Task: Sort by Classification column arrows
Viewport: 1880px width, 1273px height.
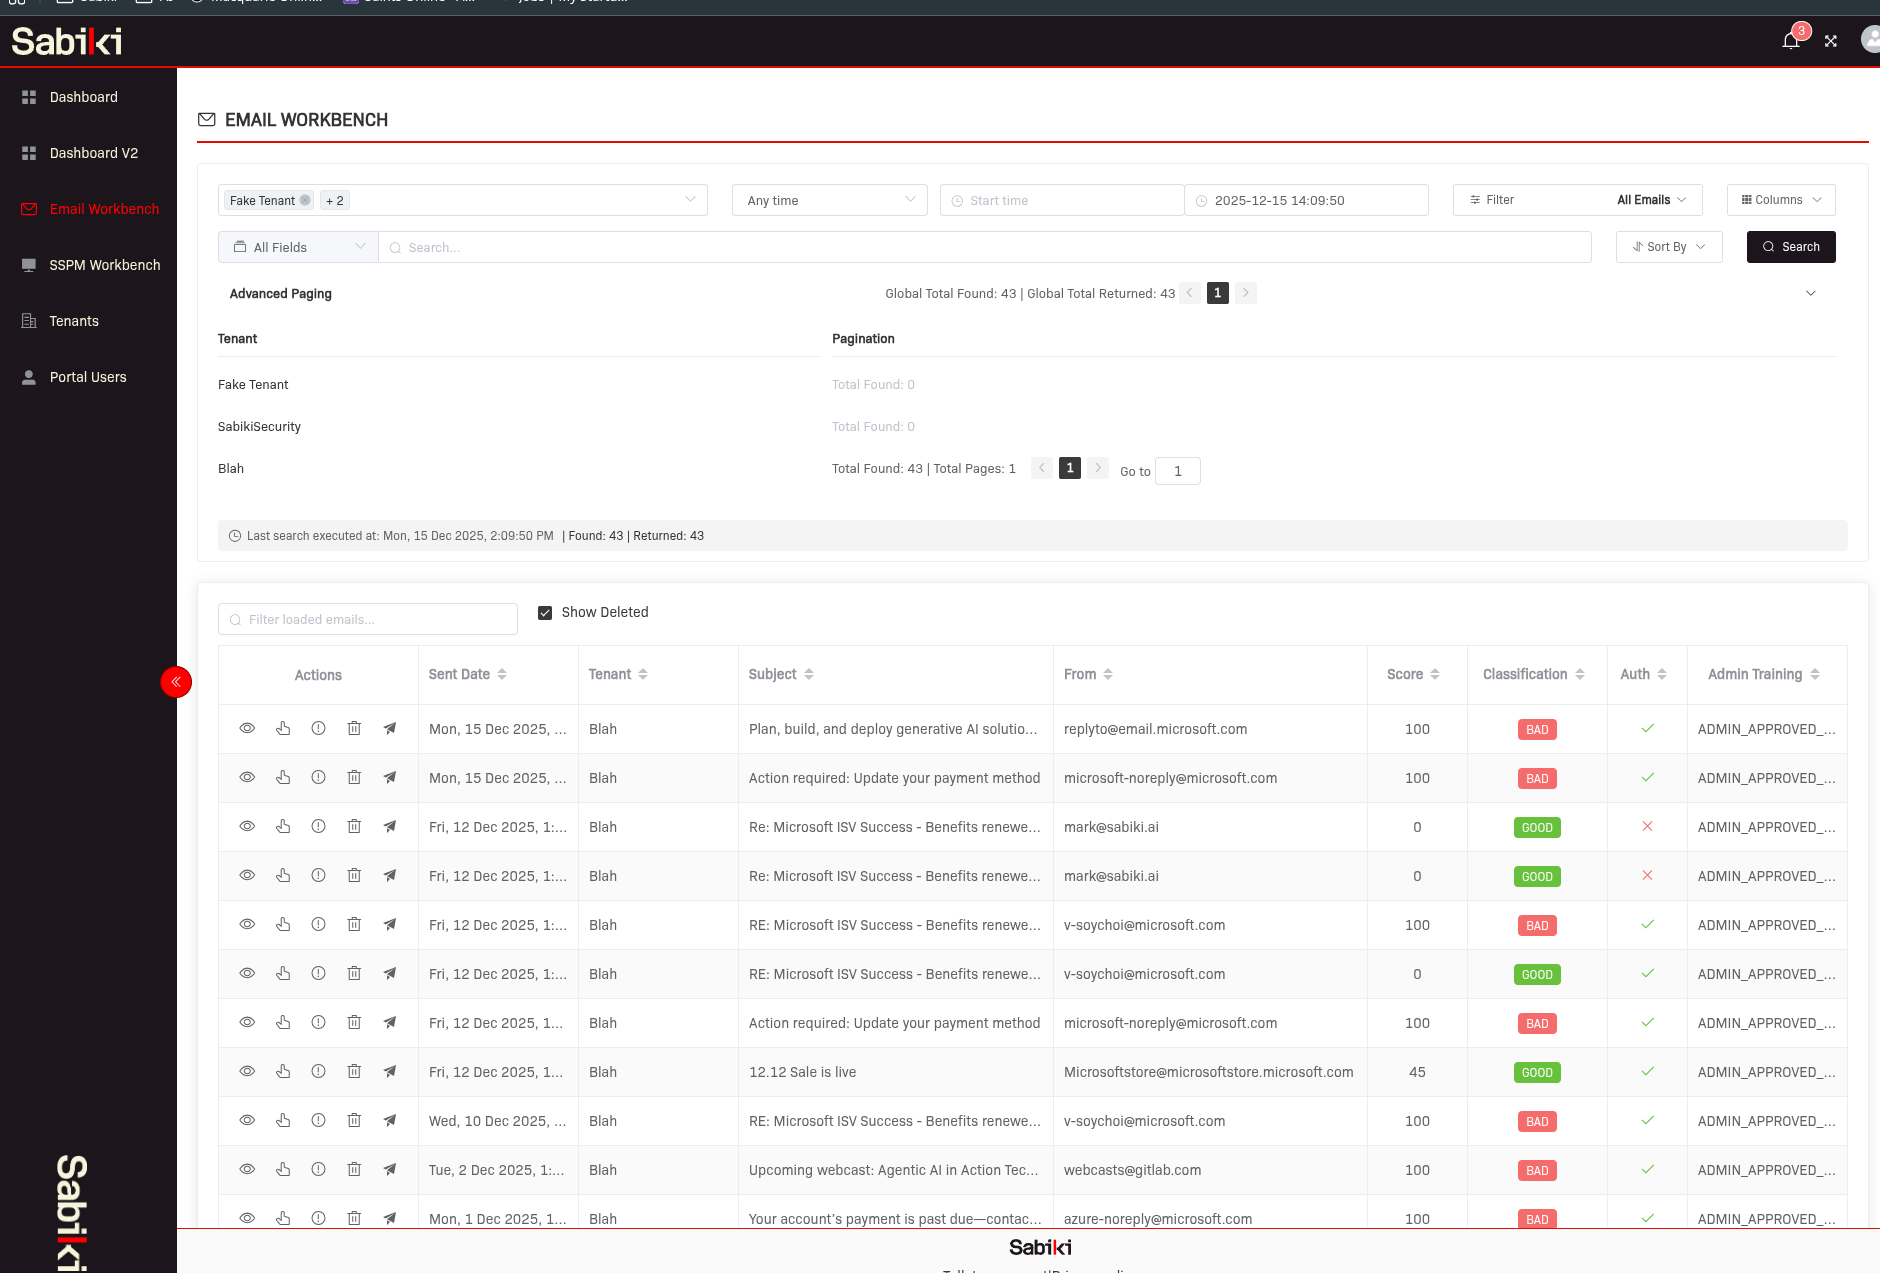Action: (x=1580, y=675)
